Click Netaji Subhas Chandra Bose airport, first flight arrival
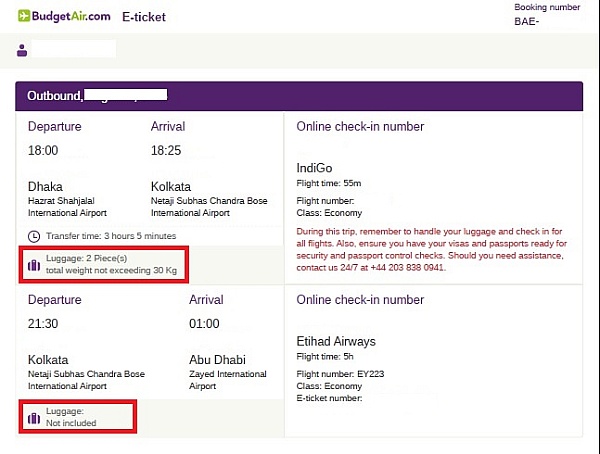This screenshot has height=454, width=600. [x=209, y=207]
